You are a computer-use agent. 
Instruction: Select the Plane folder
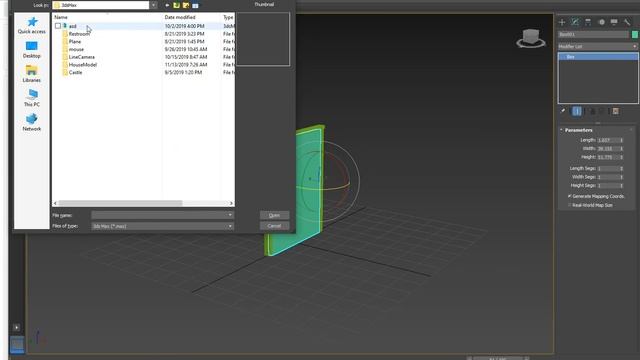pos(75,42)
